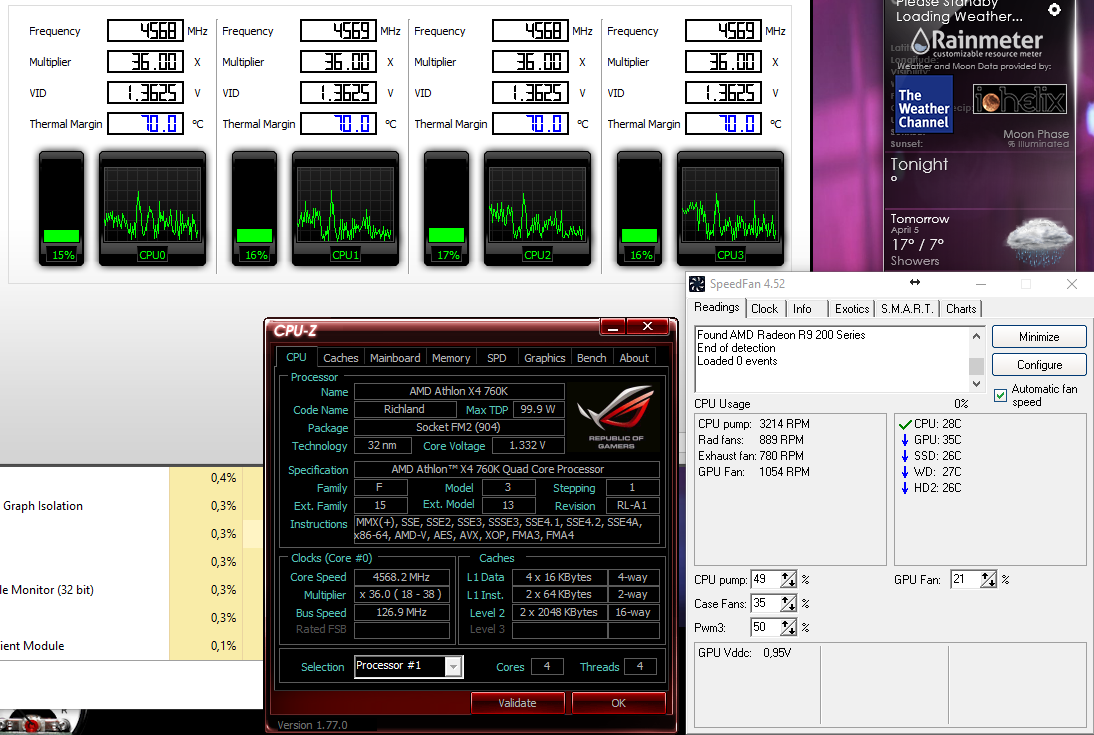Click the blue arrow beside WD: 27C
The width and height of the screenshot is (1094, 735).
905,472
